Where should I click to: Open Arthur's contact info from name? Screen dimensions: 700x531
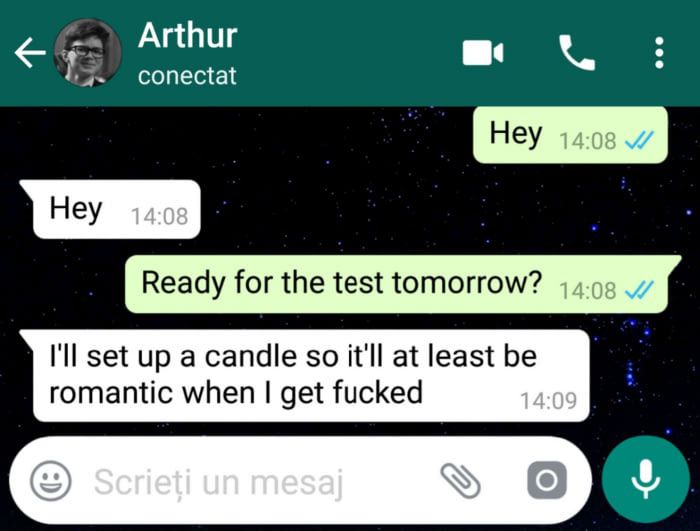point(188,36)
